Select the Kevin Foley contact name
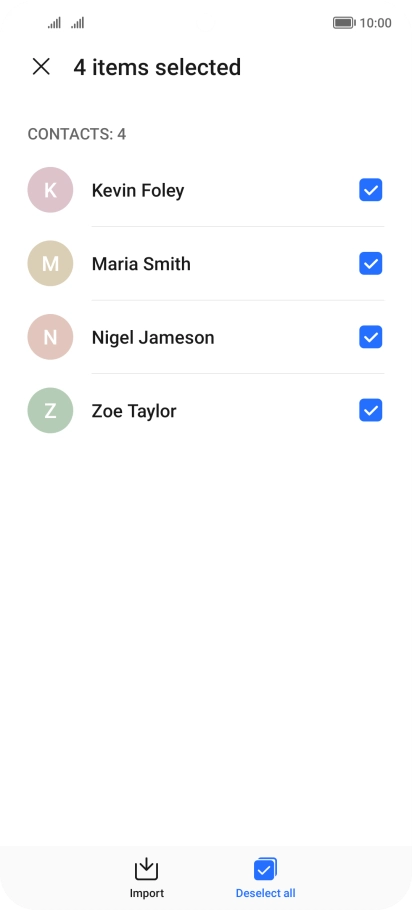The width and height of the screenshot is (412, 910). (x=138, y=190)
